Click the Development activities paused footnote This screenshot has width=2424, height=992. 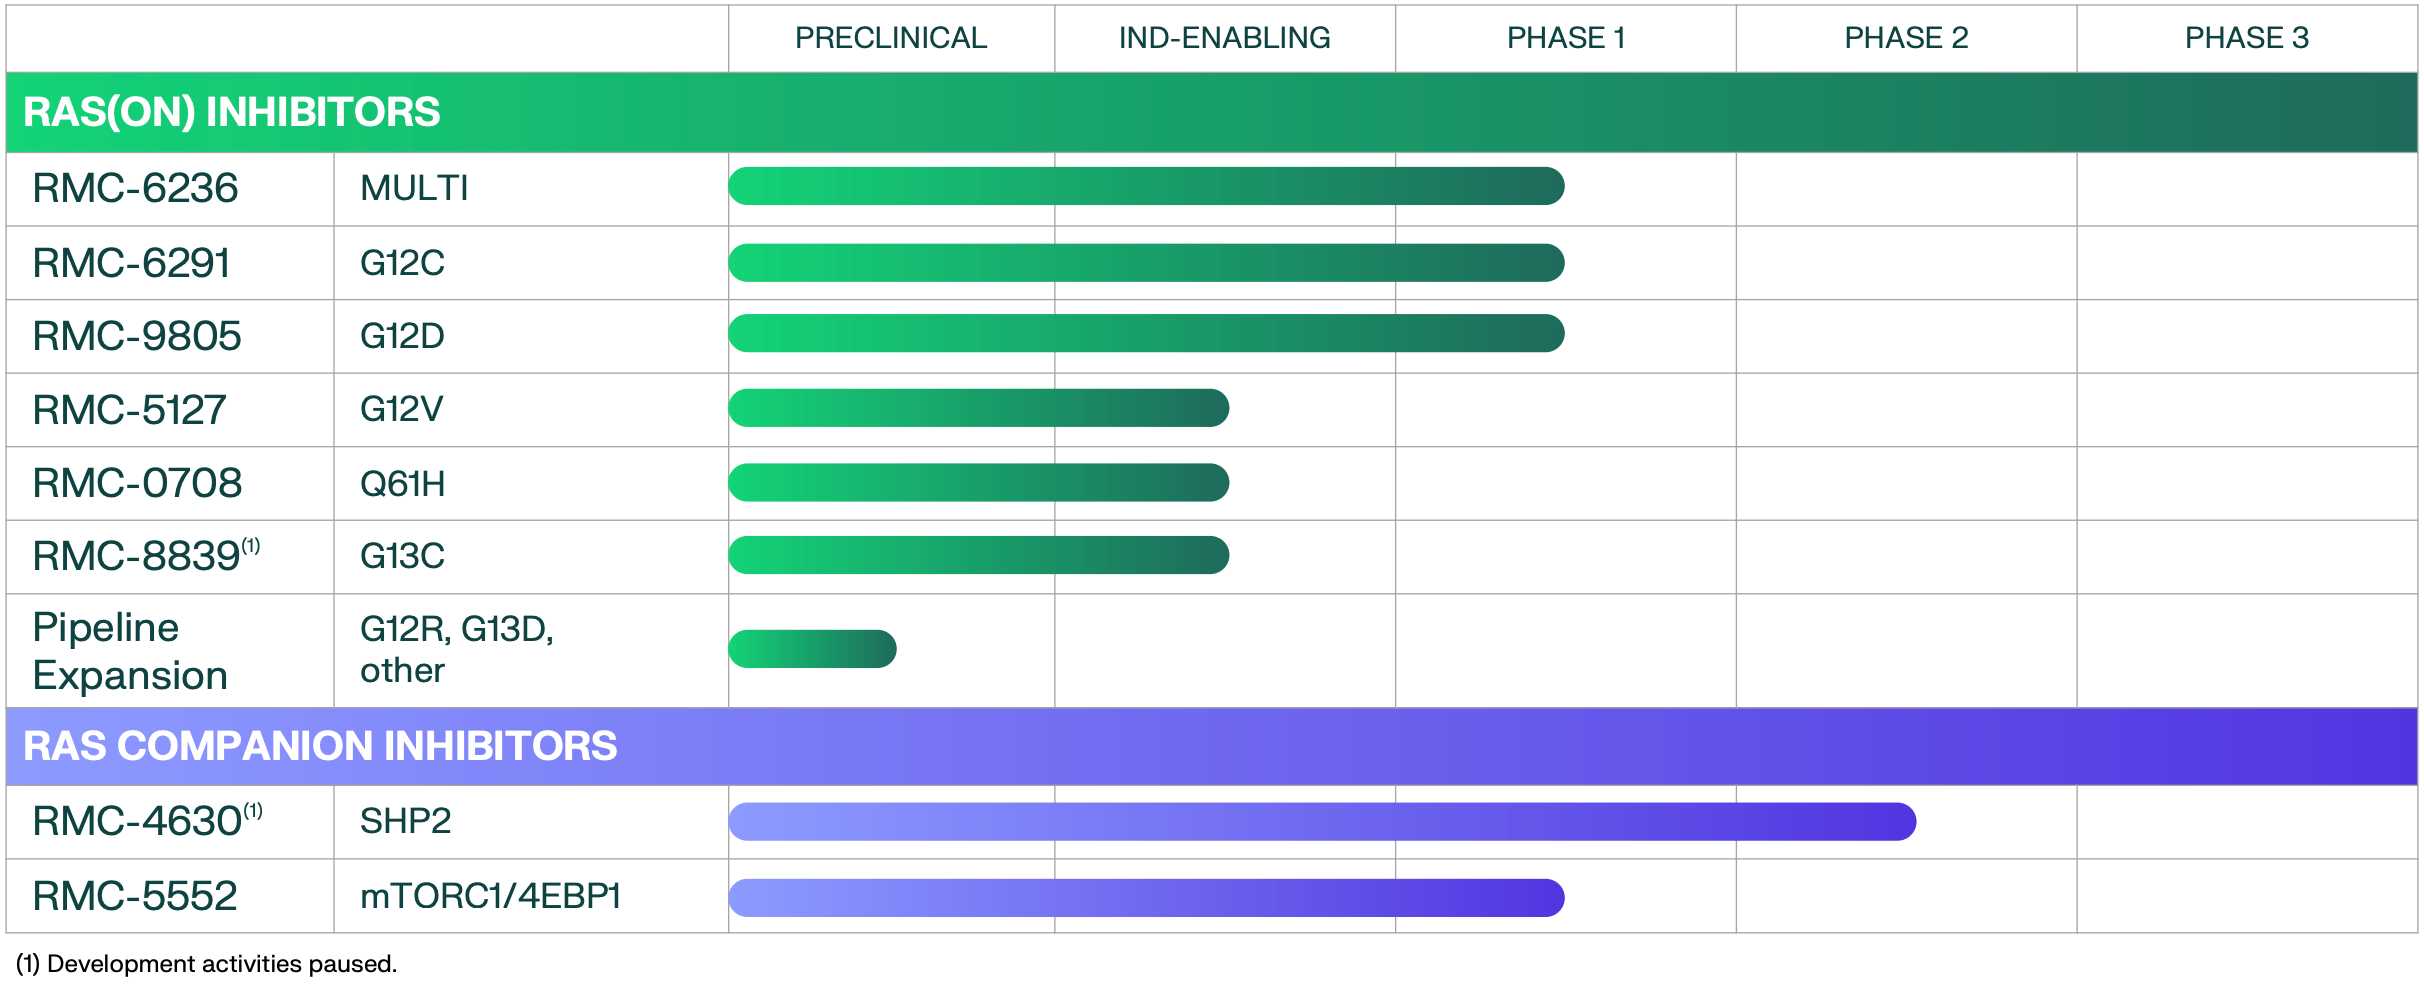206,964
